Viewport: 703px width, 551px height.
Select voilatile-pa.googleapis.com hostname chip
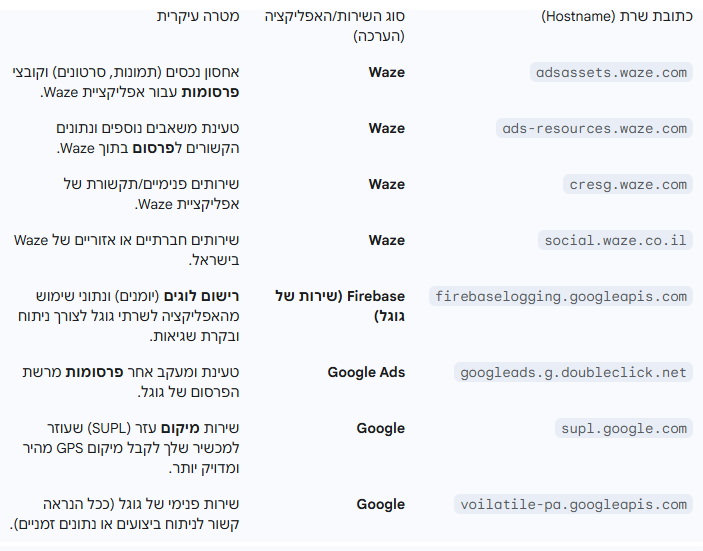coord(574,504)
